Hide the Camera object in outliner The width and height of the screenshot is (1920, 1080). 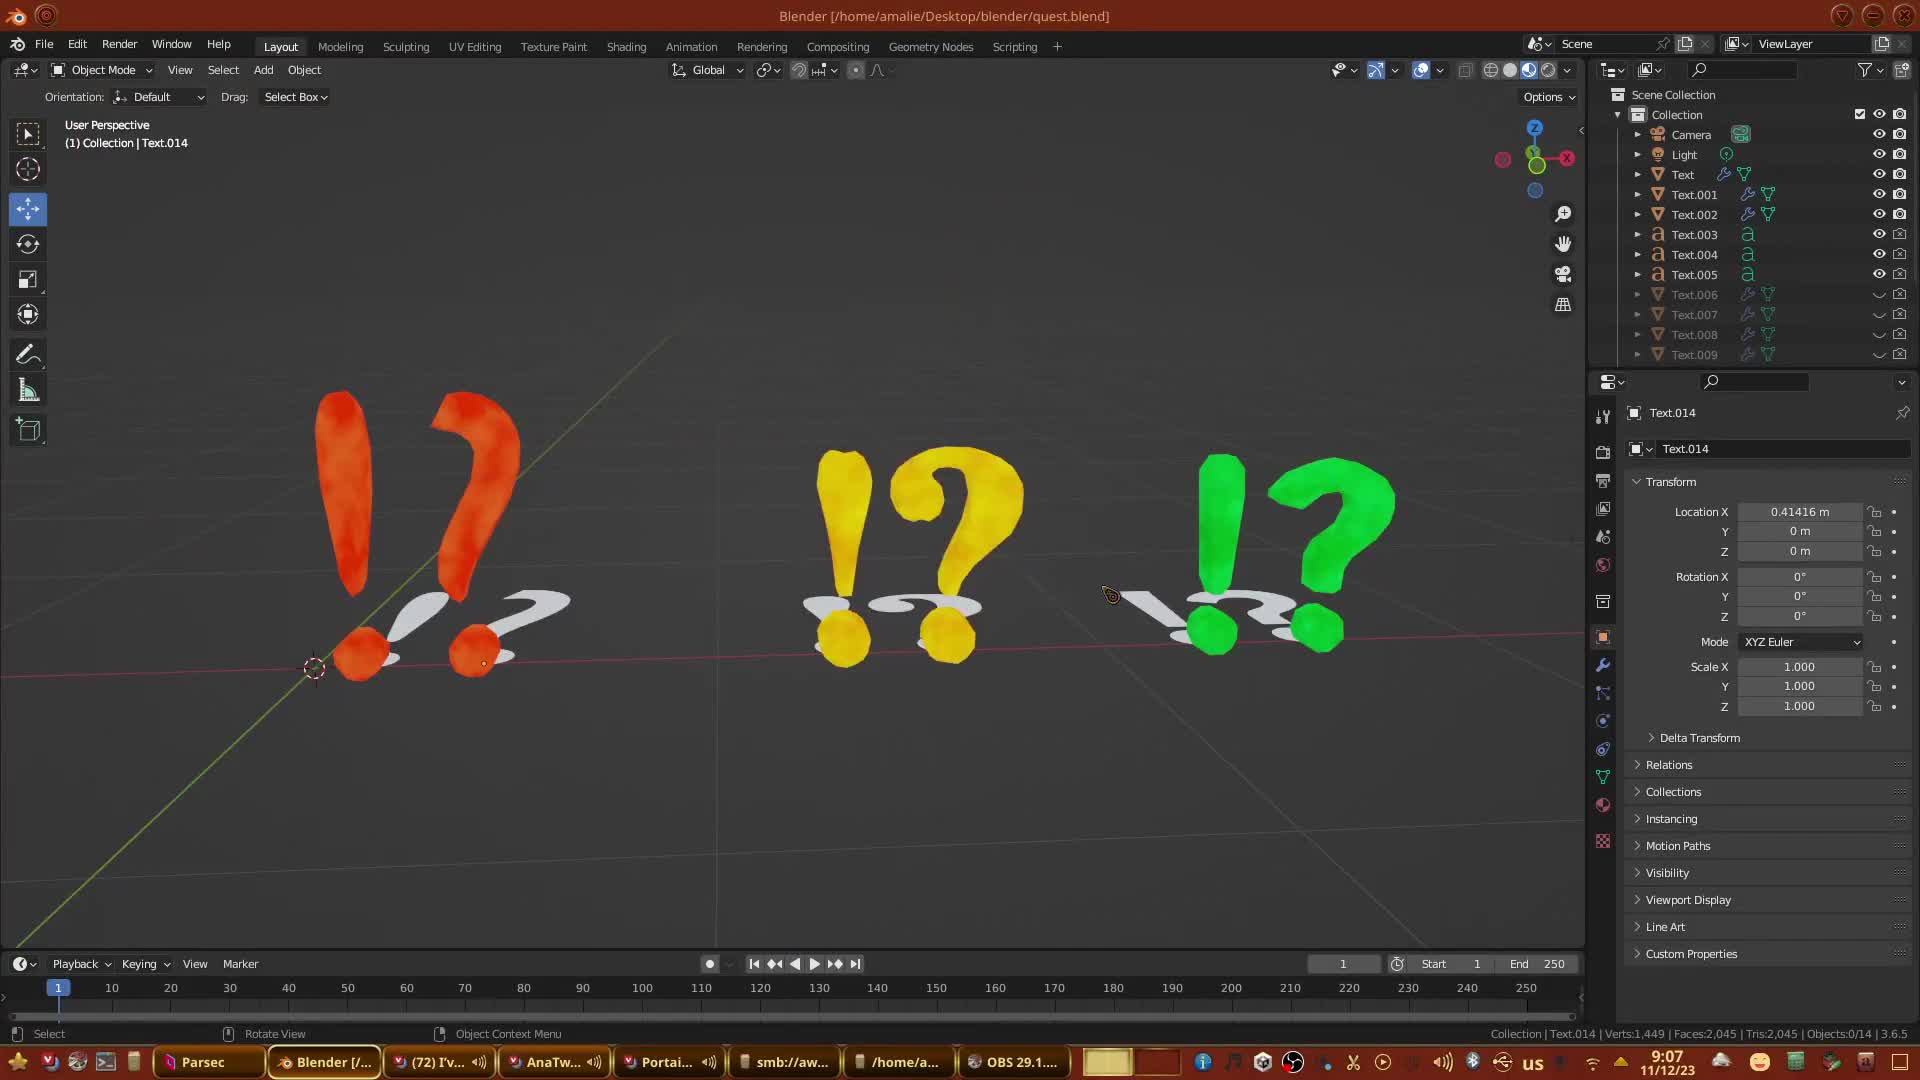[x=1879, y=134]
